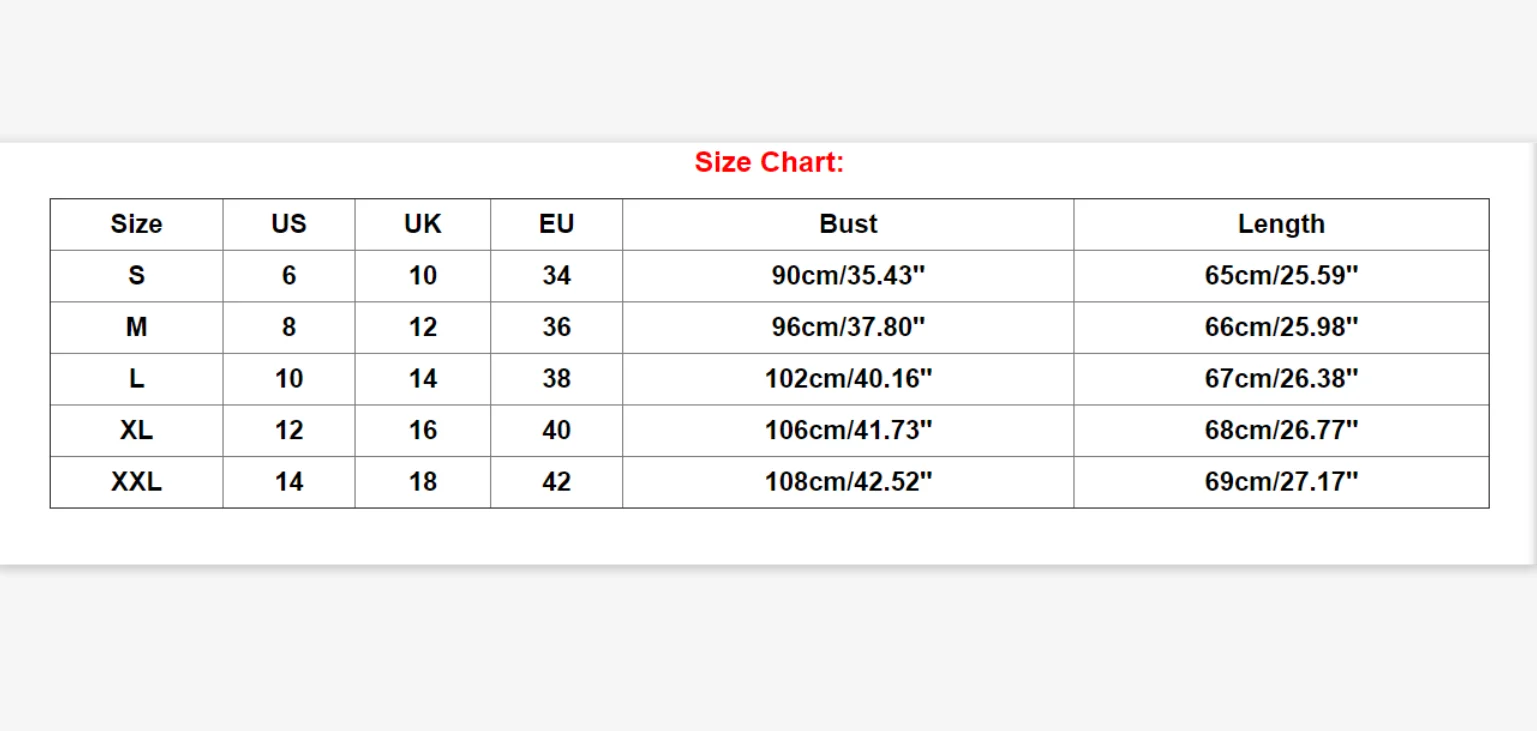The width and height of the screenshot is (1537, 731).
Task: Select the UK column header
Action: pos(423,224)
